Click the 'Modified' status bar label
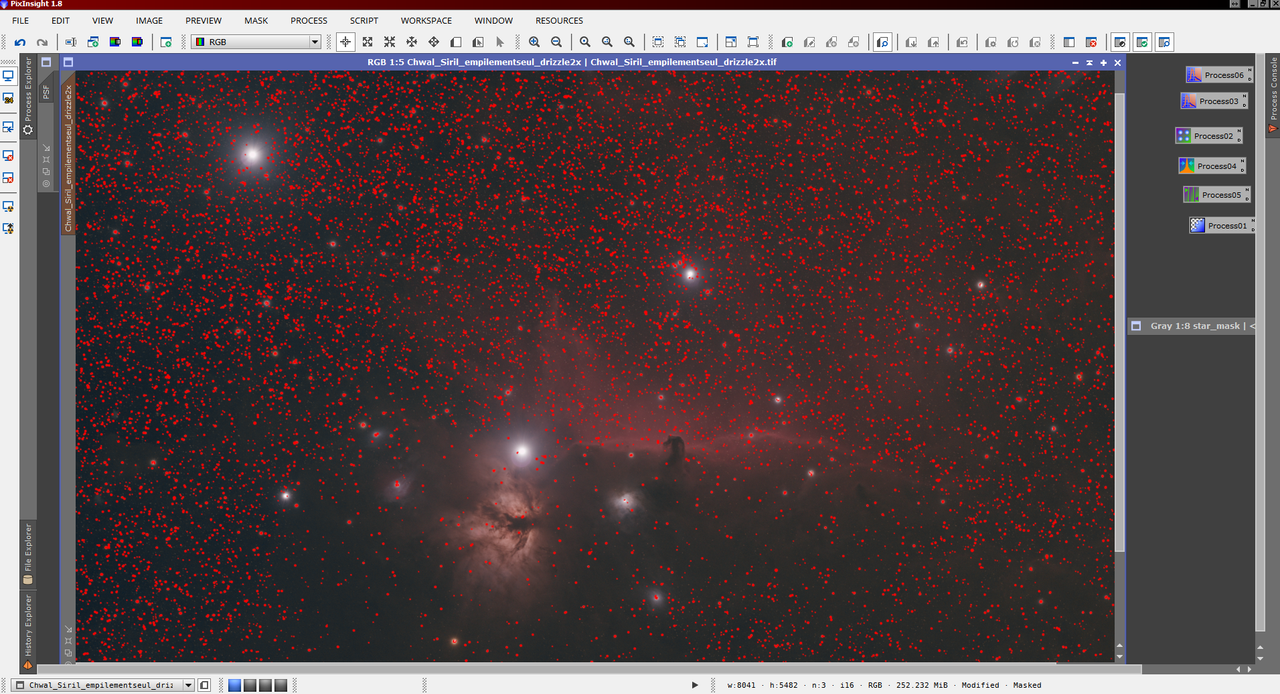This screenshot has height=694, width=1280. coord(980,685)
